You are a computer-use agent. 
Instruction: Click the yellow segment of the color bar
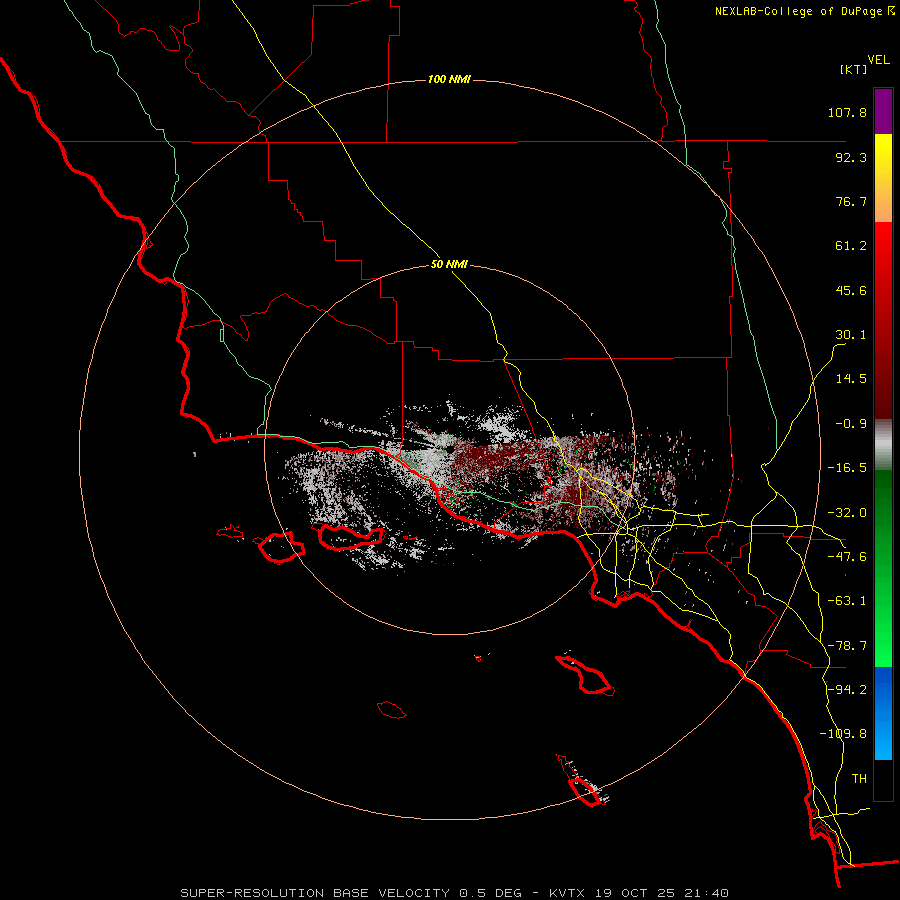click(x=883, y=178)
